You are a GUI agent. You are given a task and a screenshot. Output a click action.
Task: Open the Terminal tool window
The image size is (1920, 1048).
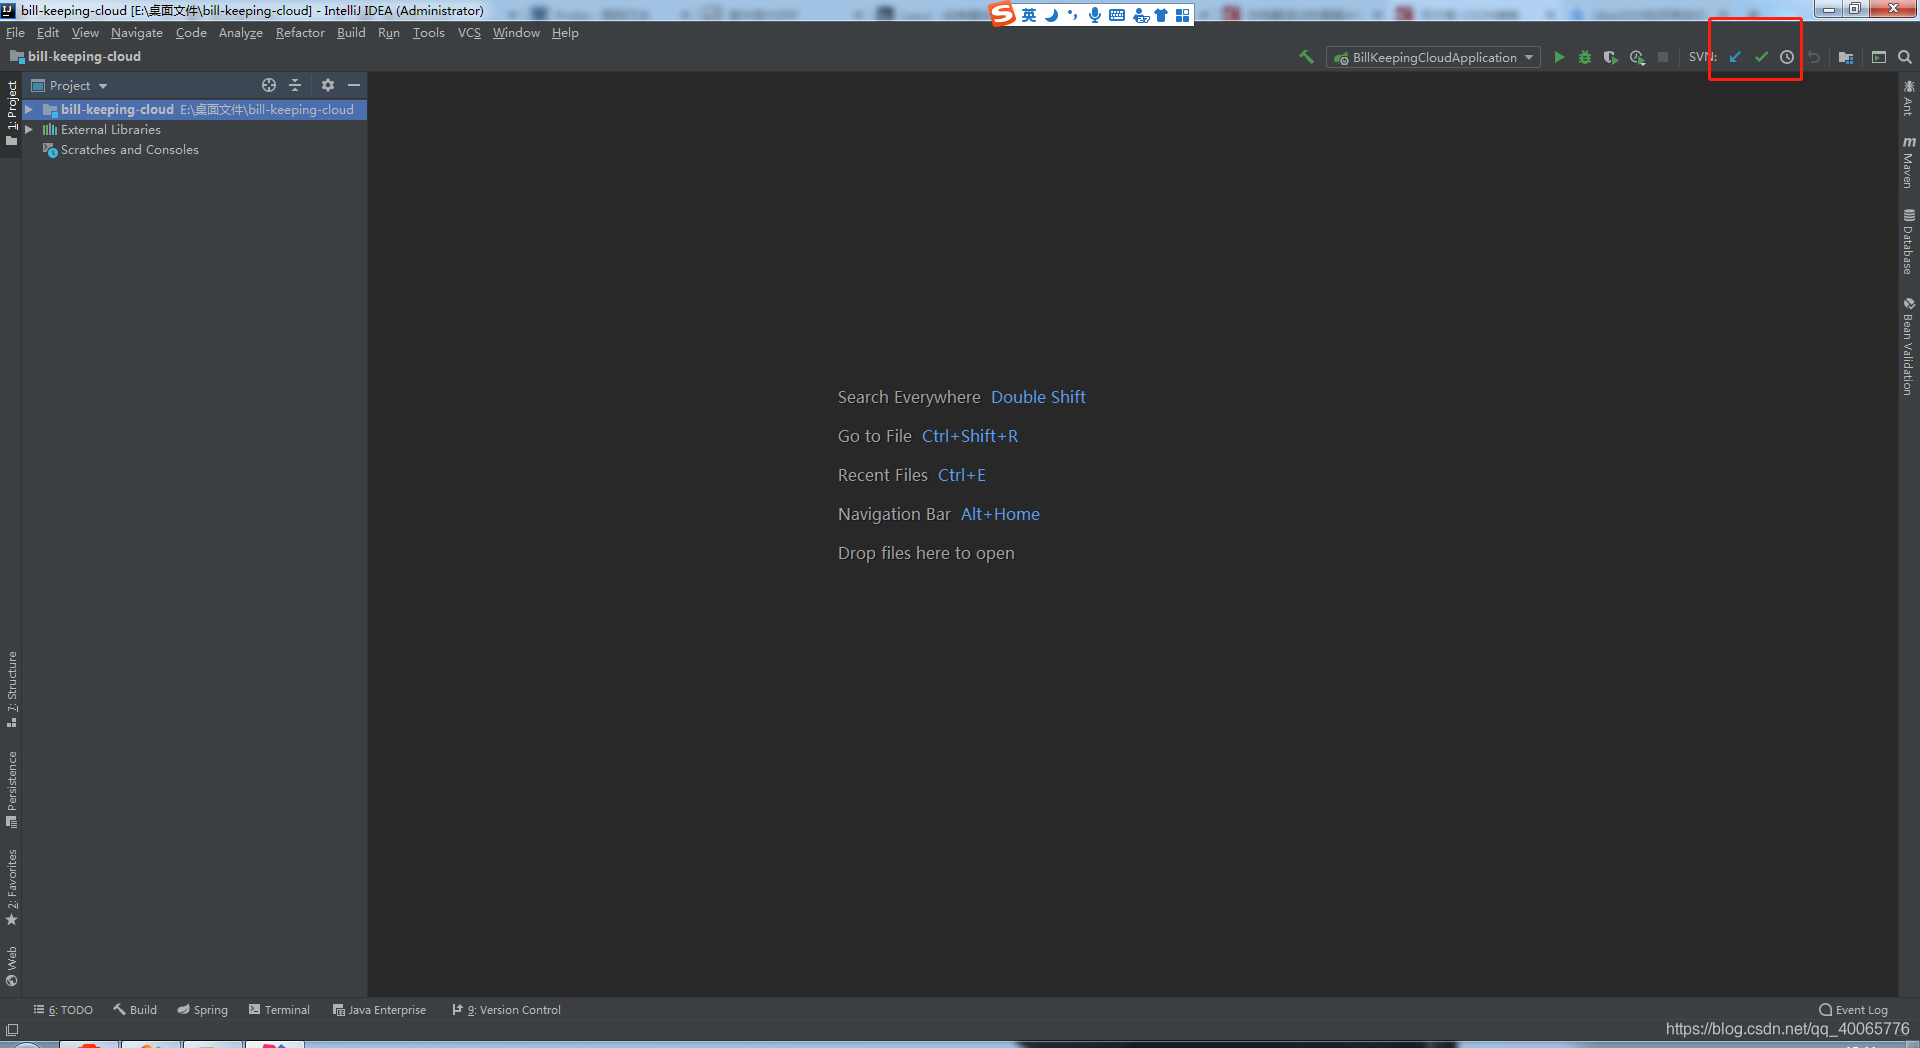pos(279,1010)
